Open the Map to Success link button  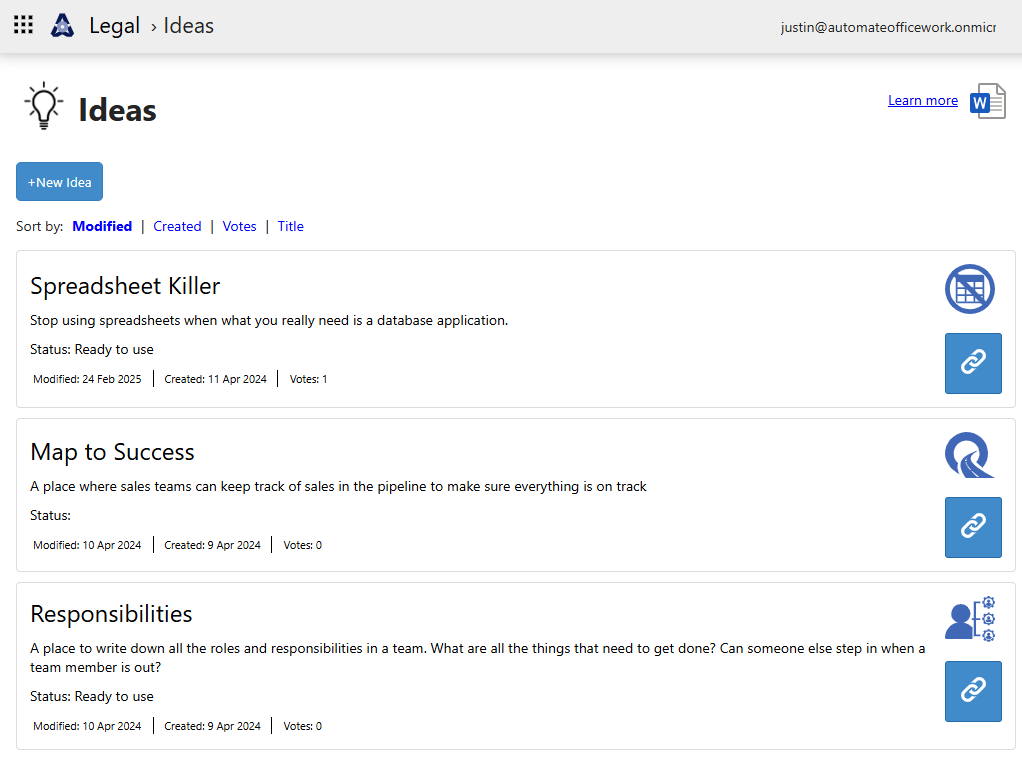pos(972,527)
